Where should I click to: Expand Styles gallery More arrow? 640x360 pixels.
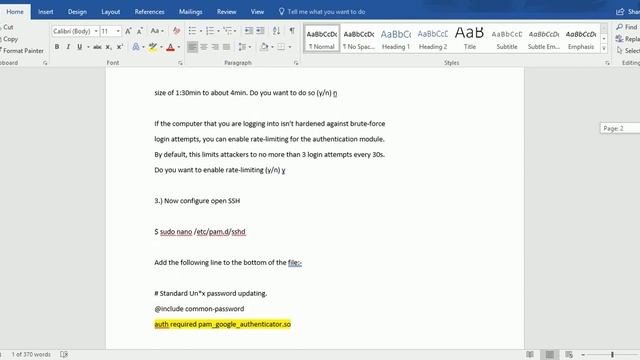point(604,48)
